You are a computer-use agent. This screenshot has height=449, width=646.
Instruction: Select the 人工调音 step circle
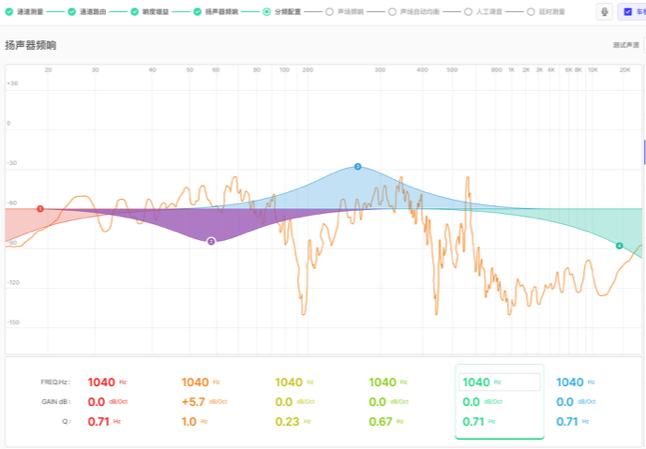click(x=469, y=12)
